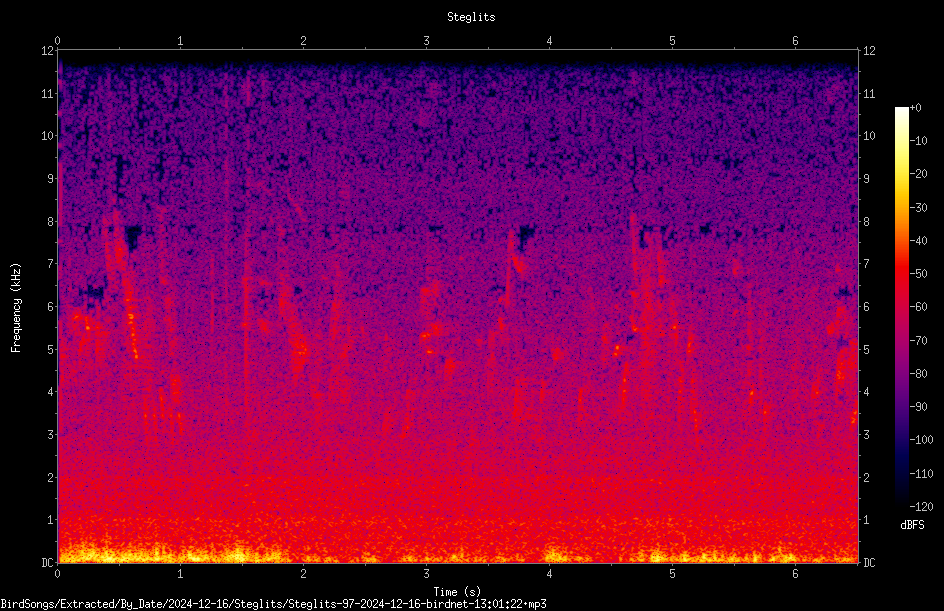The image size is (944, 611).
Task: Select the 6 second mark on top axis
Action: coord(795,41)
